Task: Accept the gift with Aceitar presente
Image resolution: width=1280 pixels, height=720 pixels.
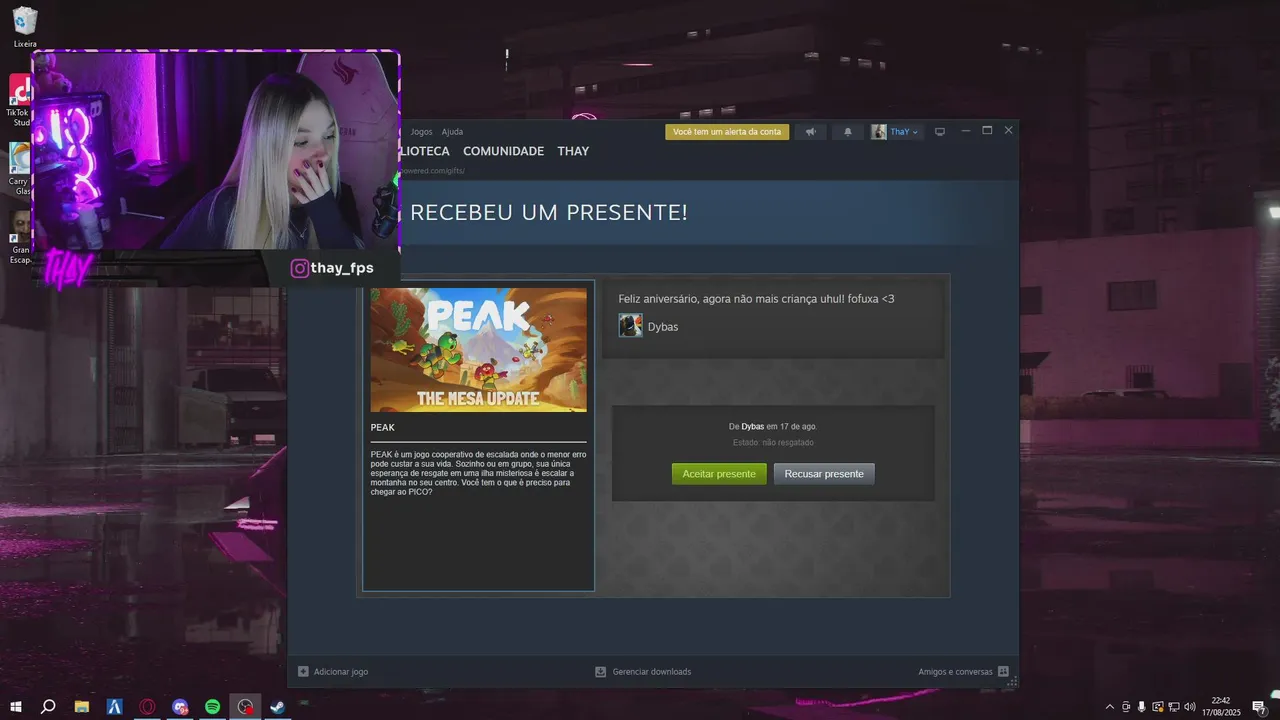Action: 719,474
